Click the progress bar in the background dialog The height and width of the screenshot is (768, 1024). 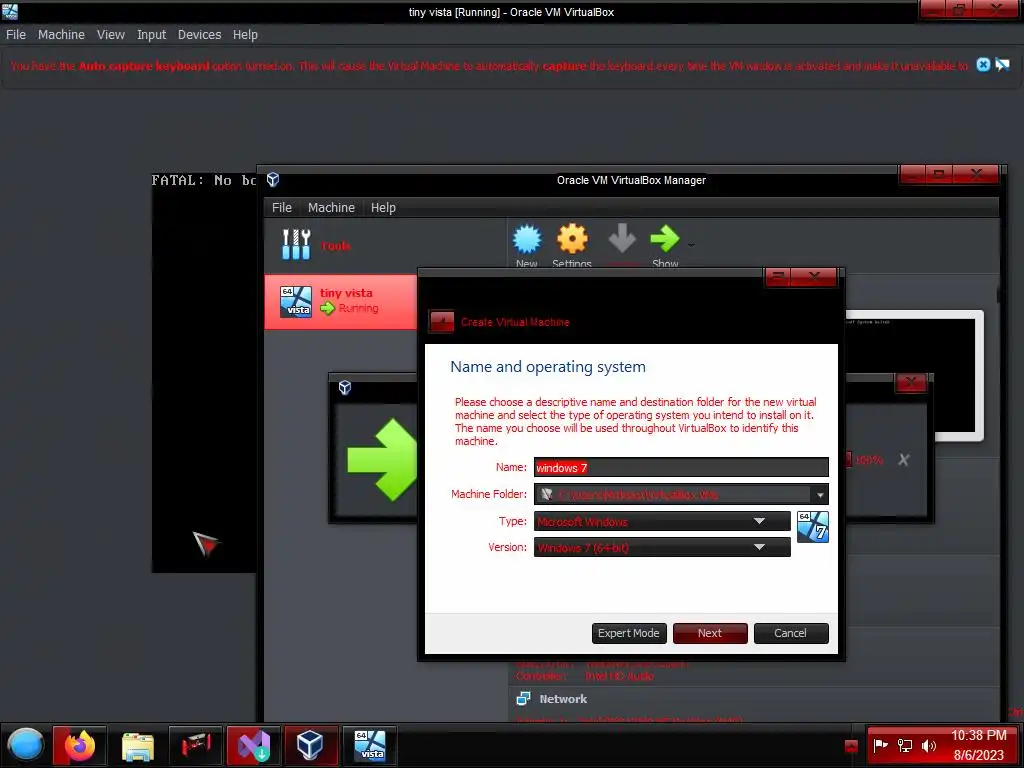(x=848, y=460)
